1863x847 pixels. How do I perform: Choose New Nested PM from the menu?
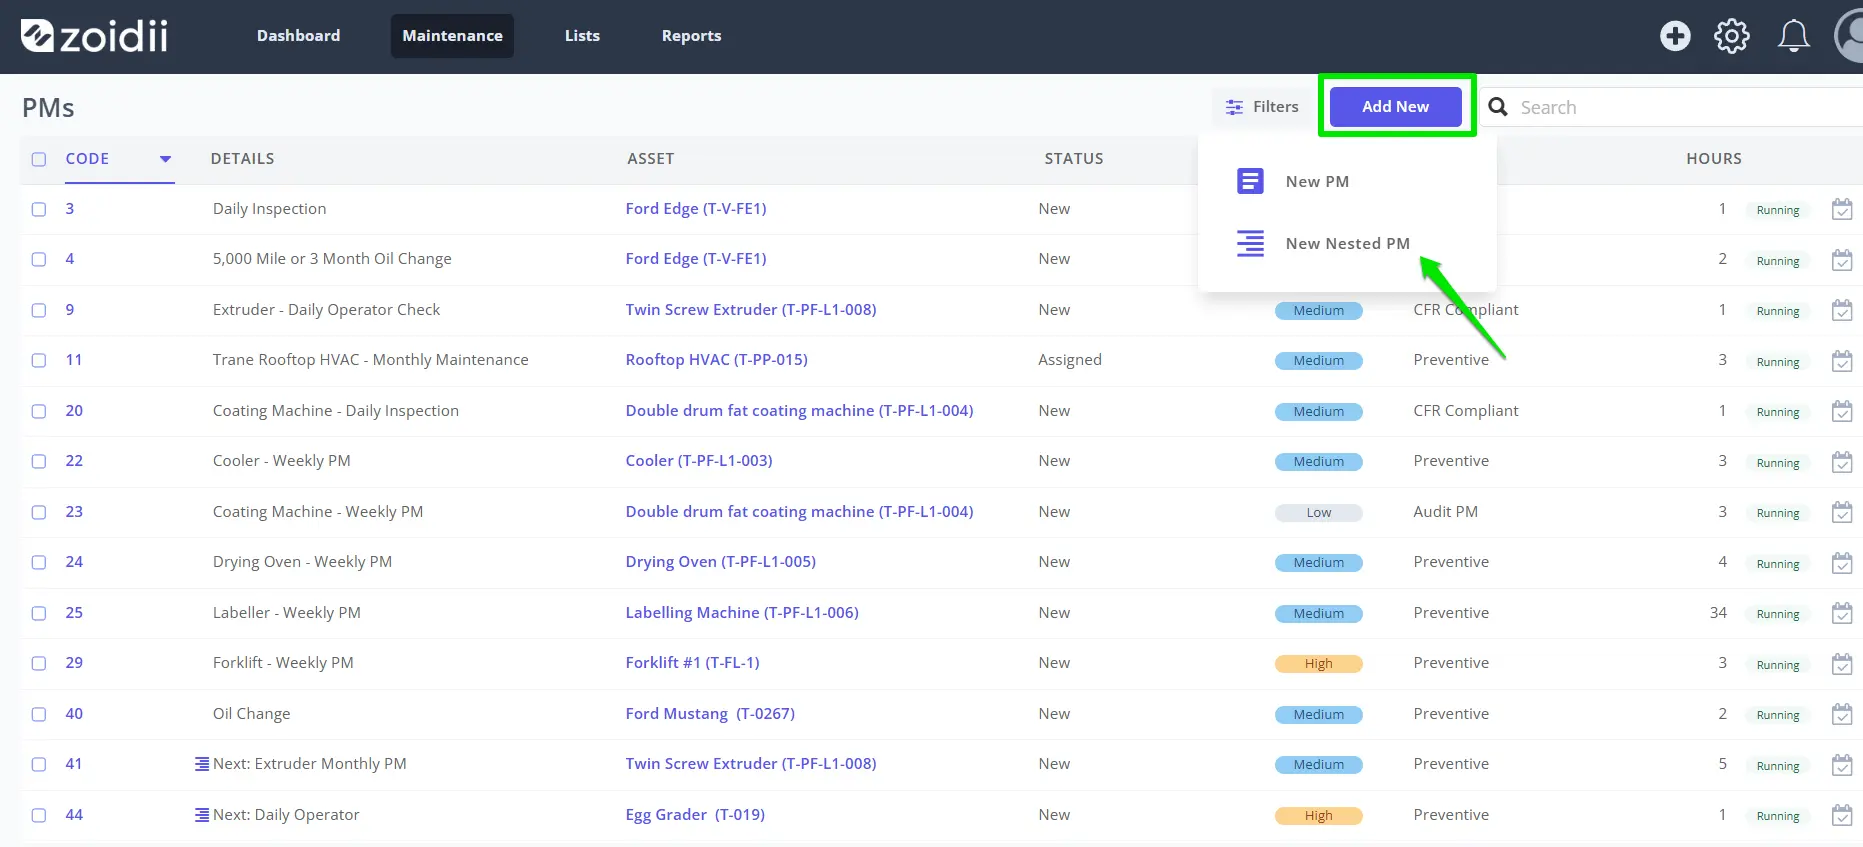pos(1347,243)
